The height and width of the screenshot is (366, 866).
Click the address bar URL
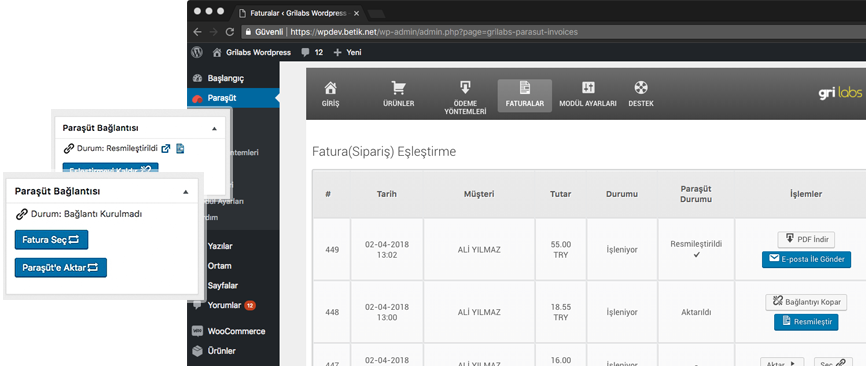(434, 32)
